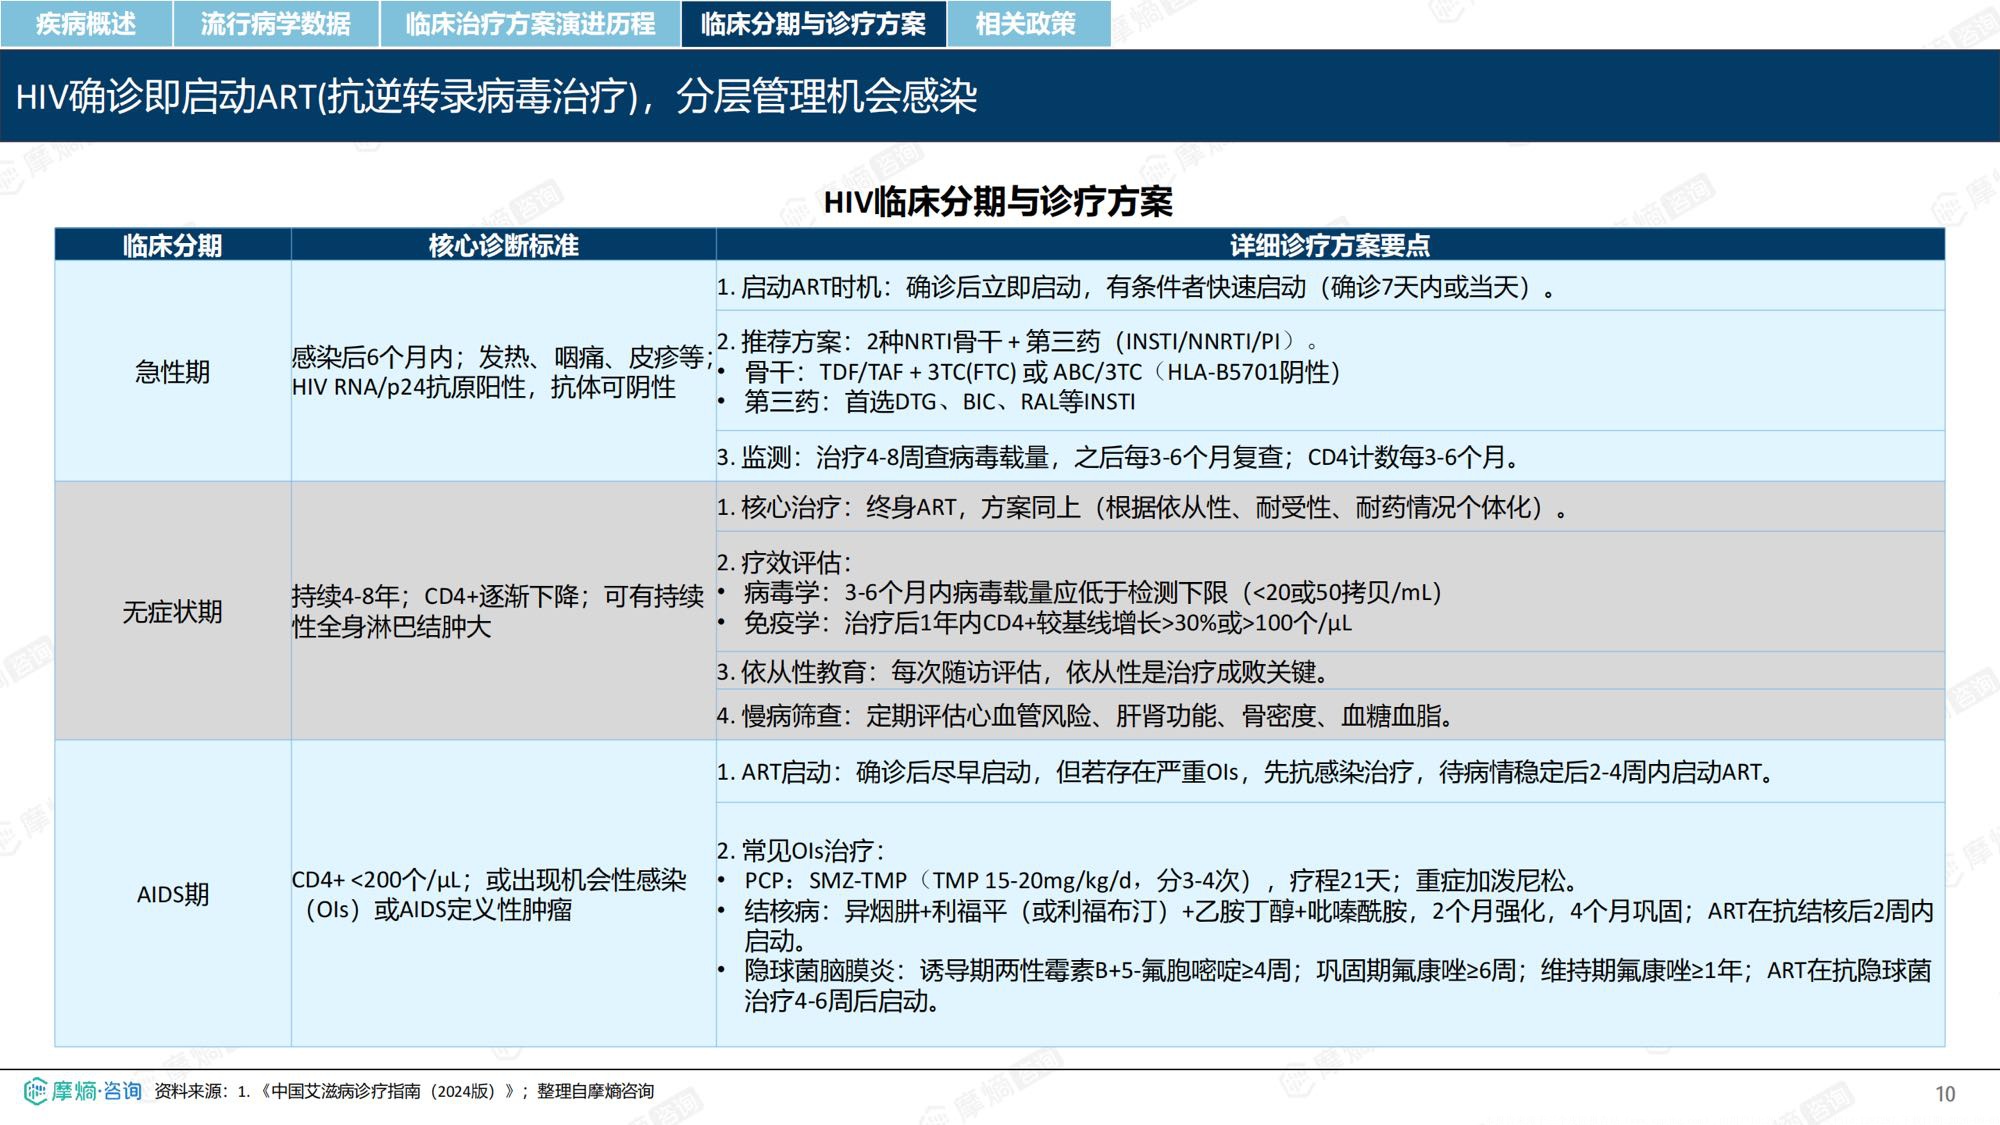This screenshot has width=2000, height=1125.
Task: Select the 临床治疗方案演进历程 tab
Action: pos(530,24)
